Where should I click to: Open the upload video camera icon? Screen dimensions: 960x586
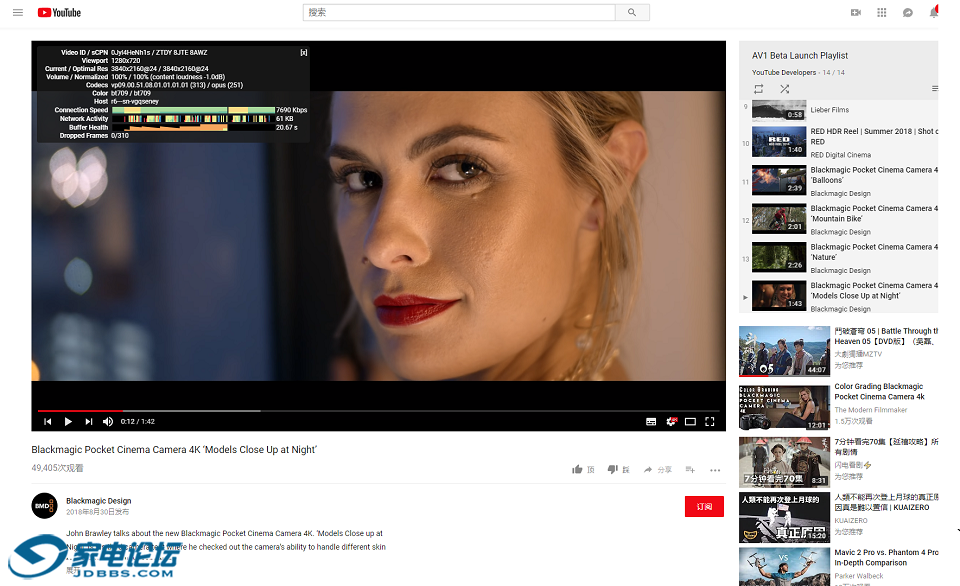pos(855,12)
